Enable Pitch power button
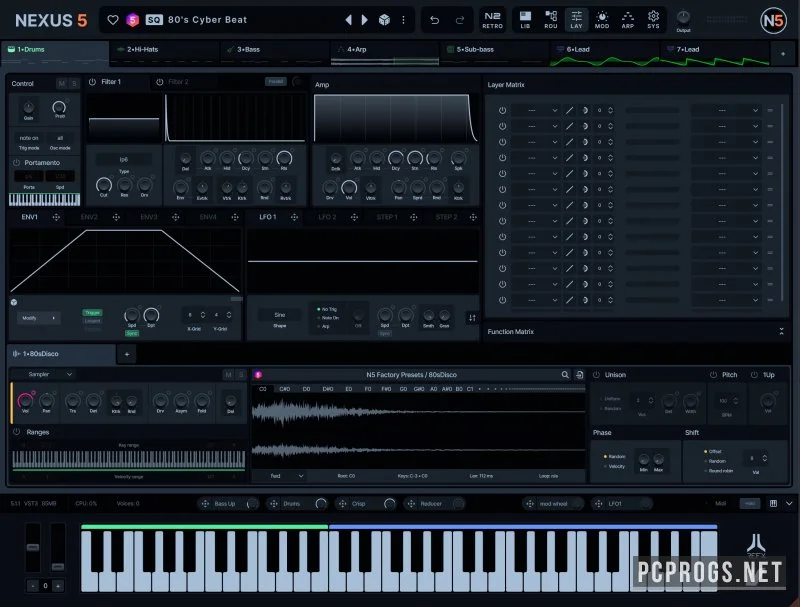The height and width of the screenshot is (607, 800). [x=713, y=375]
